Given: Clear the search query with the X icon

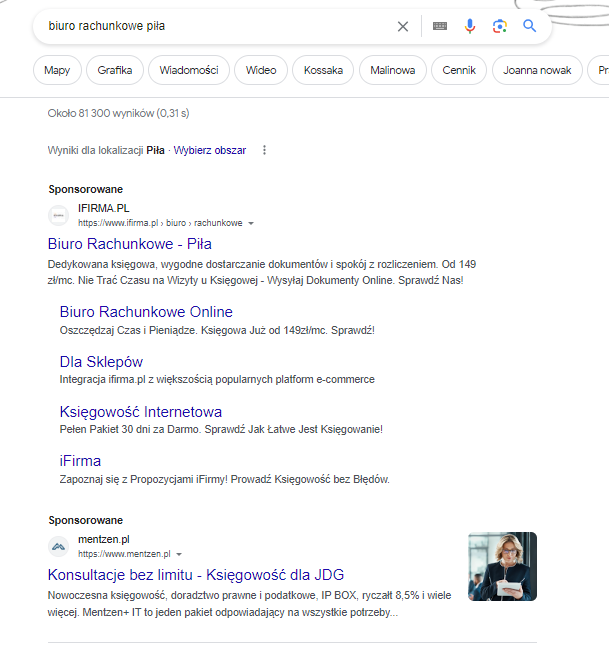Looking at the screenshot, I should [x=403, y=27].
